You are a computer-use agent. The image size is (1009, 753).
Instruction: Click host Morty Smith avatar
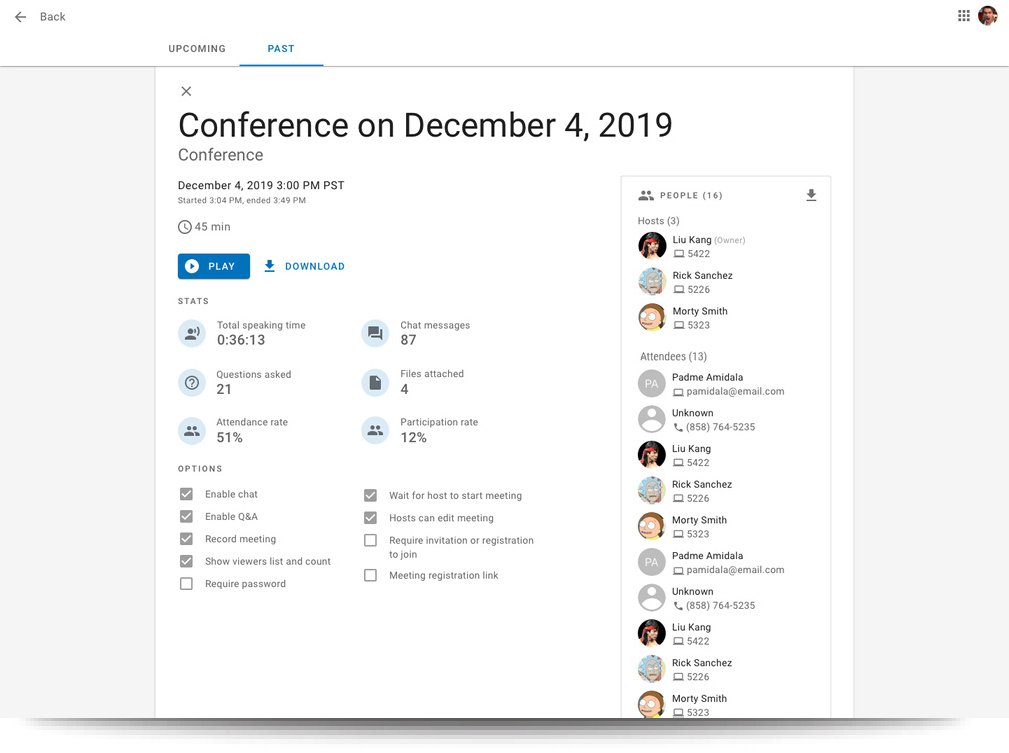pyautogui.click(x=652, y=317)
